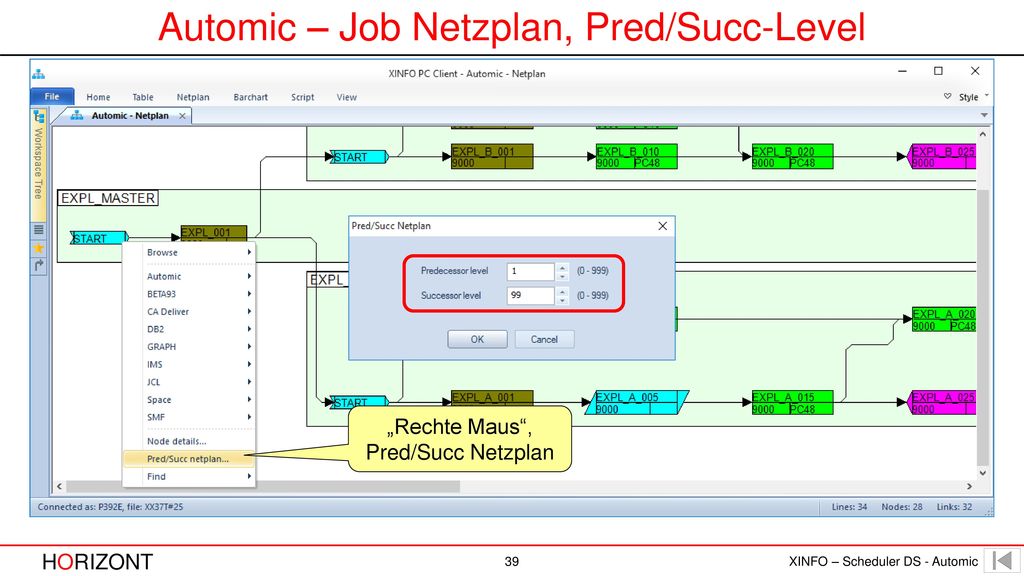Click the Predecessor level input field
Screen dimensions: 1024x576
530,271
